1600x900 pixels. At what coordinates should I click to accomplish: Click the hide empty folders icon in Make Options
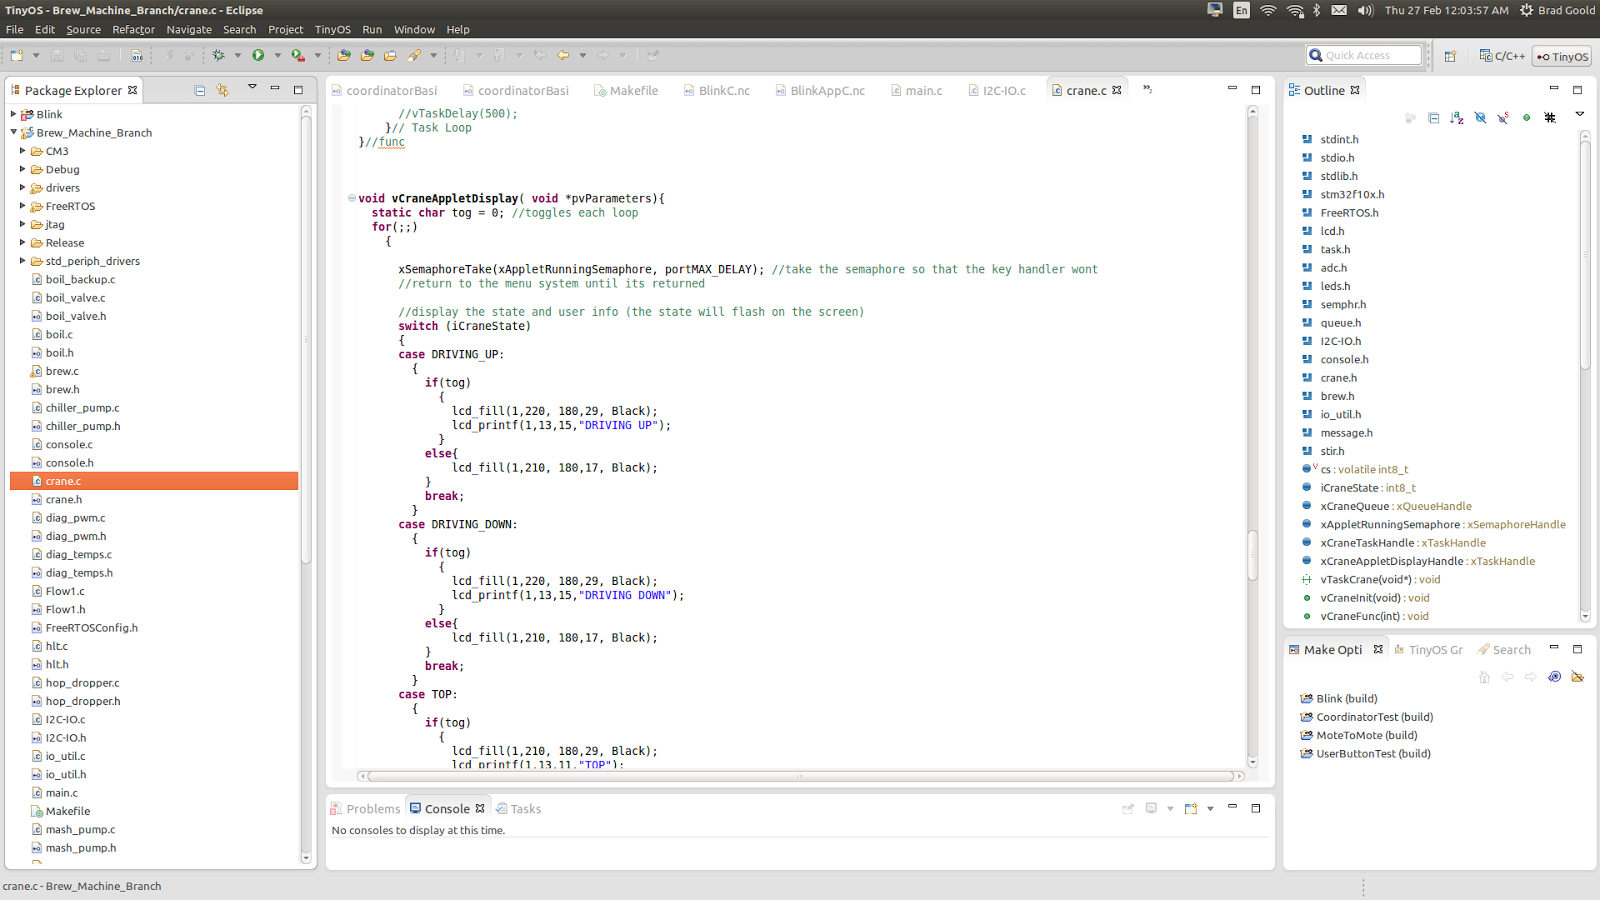click(1578, 677)
